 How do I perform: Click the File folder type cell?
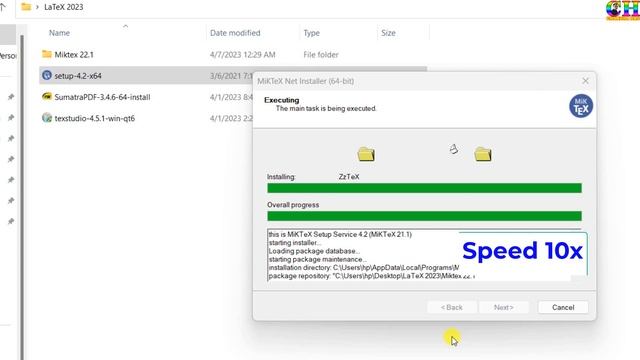pos(321,55)
